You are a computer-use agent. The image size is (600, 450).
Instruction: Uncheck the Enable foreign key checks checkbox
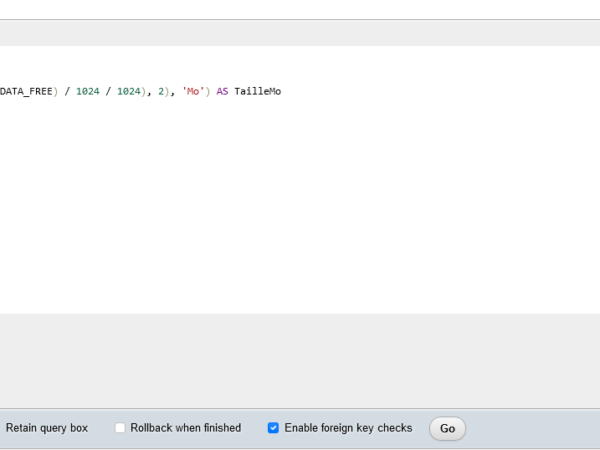tap(273, 428)
